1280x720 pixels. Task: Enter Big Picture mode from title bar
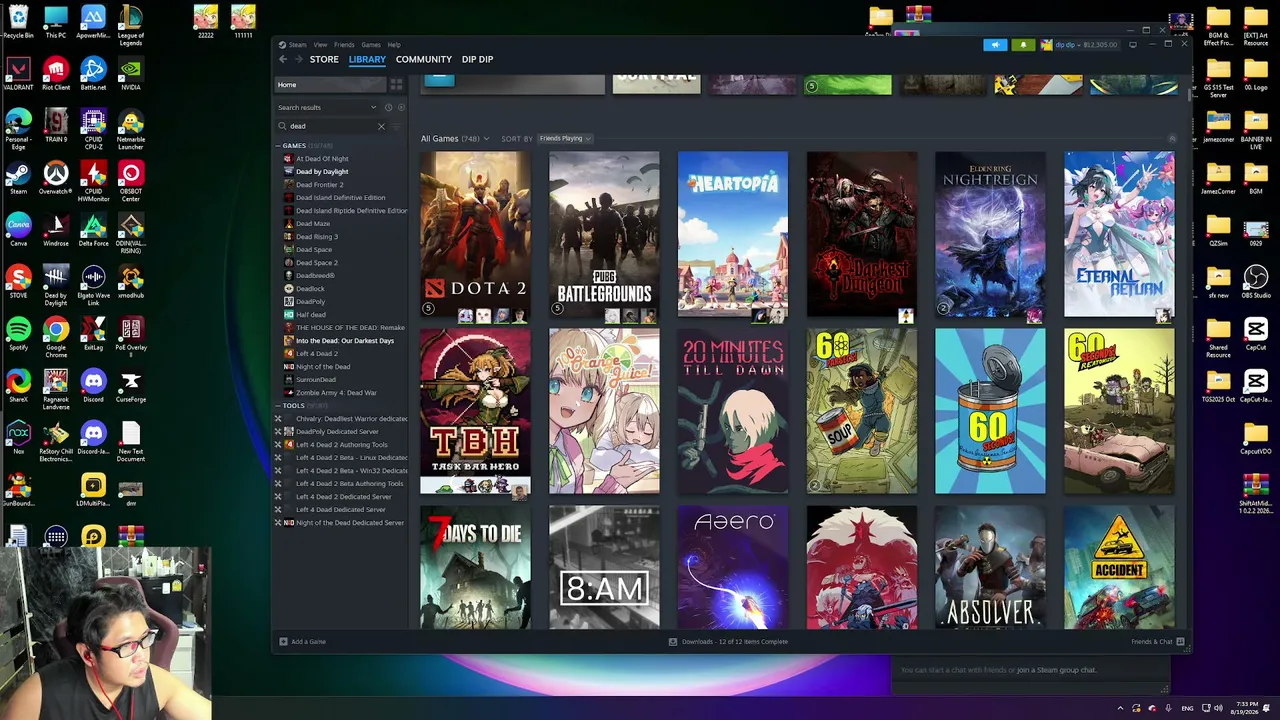pos(1132,45)
